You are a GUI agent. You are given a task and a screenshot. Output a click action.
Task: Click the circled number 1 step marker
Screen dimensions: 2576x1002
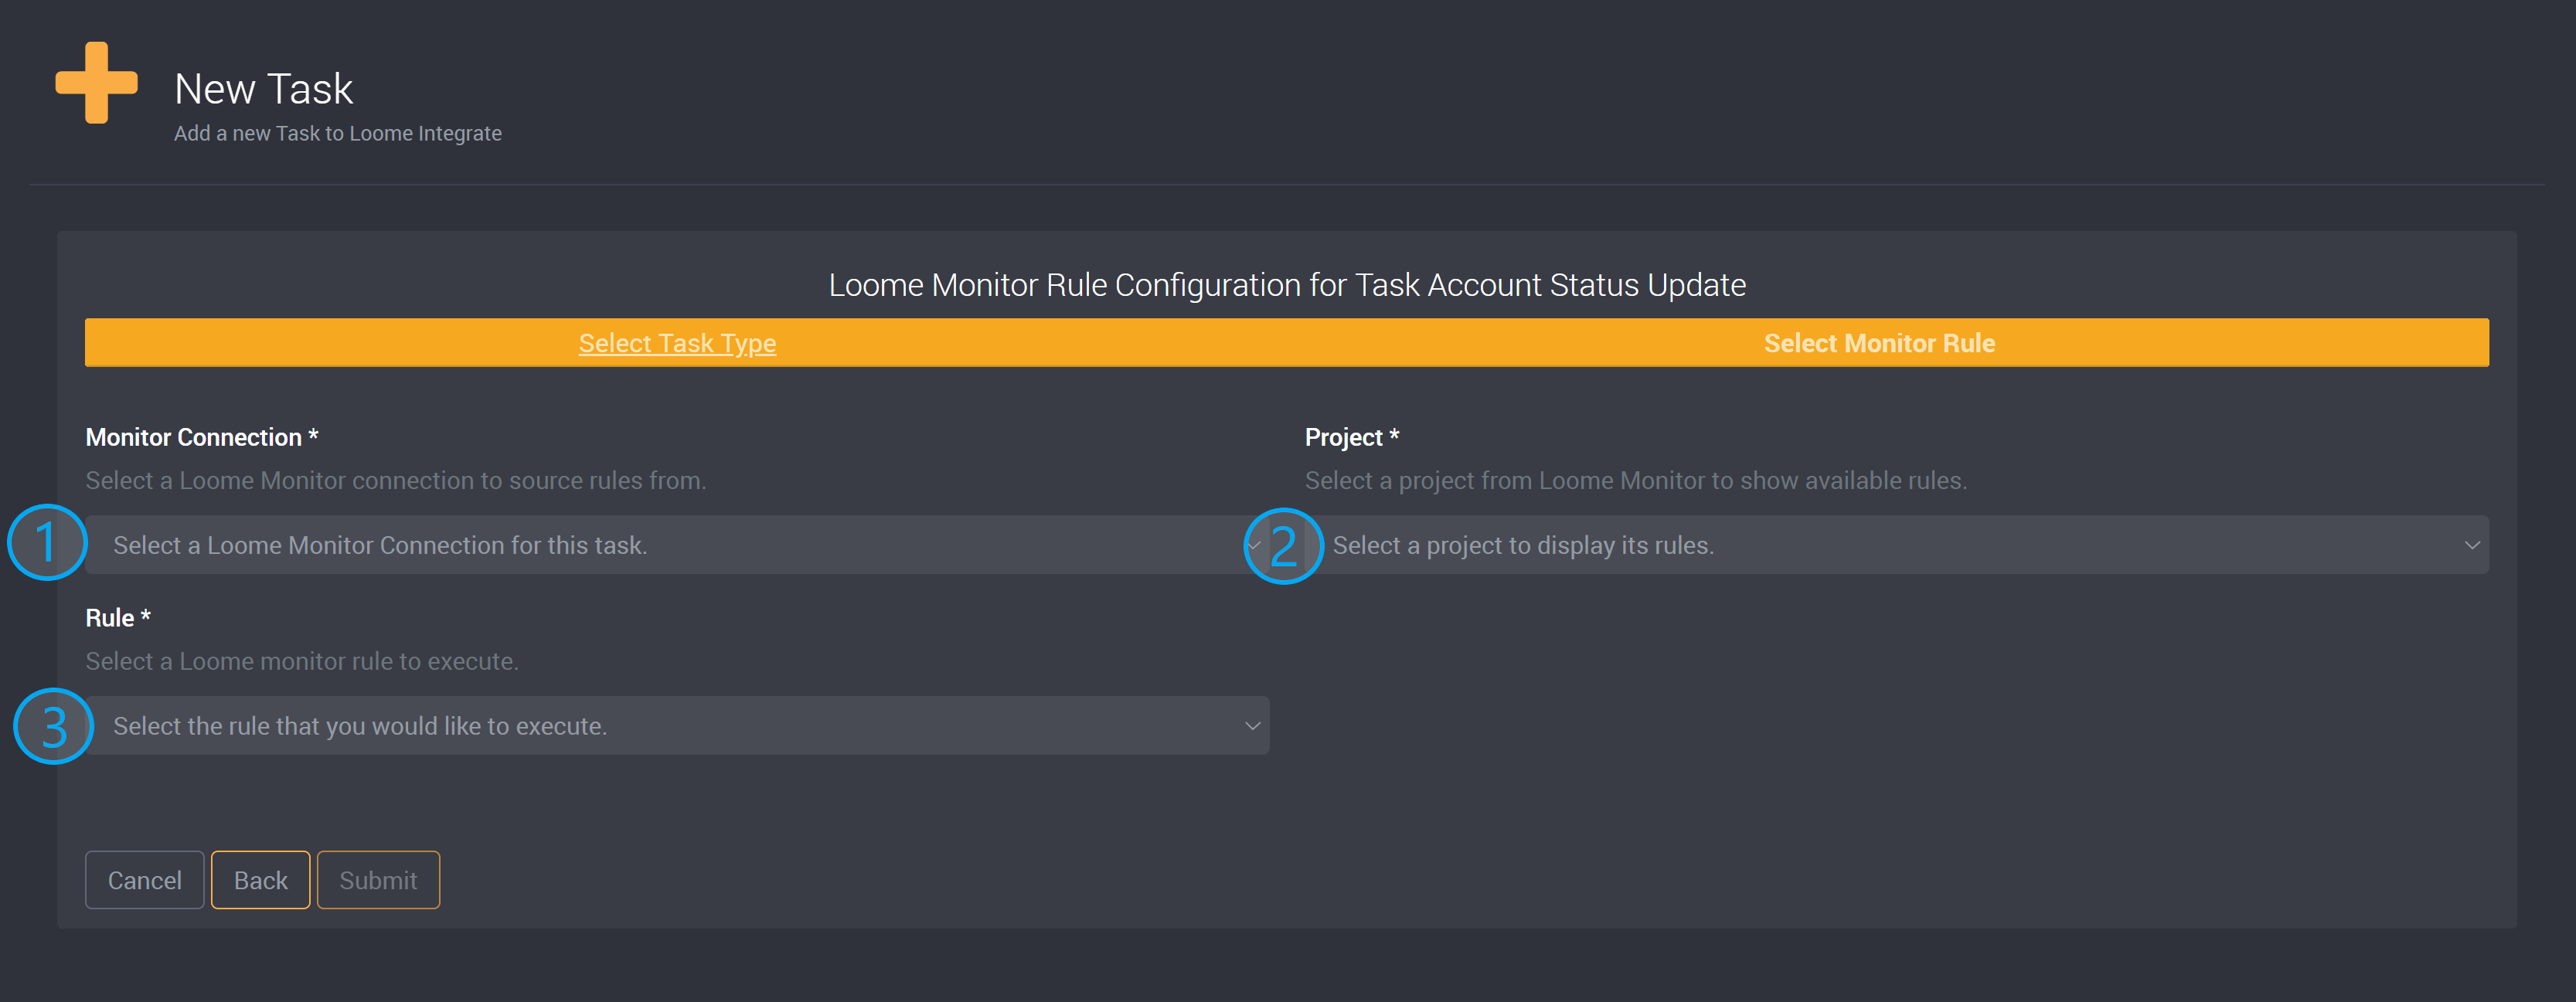coord(47,543)
